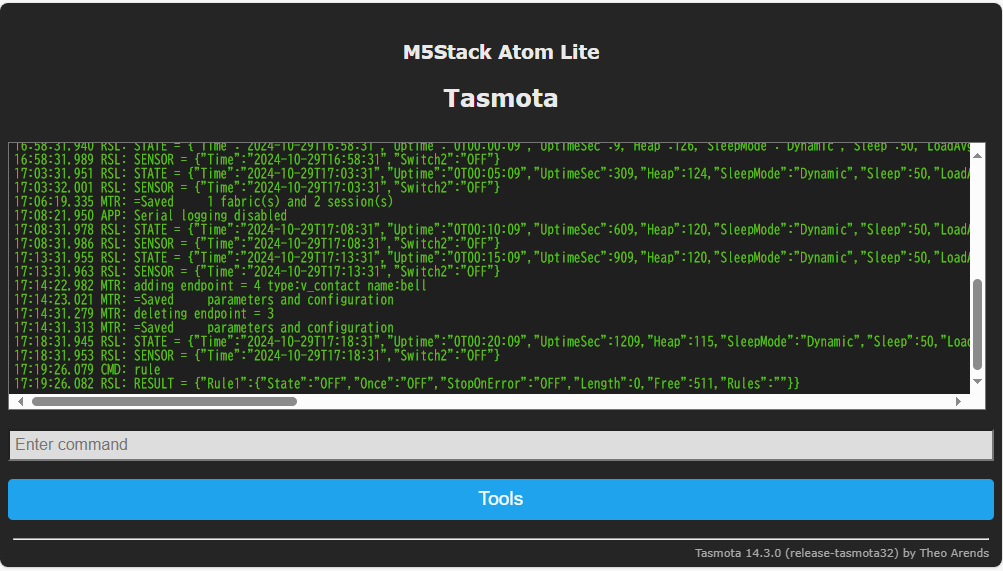Click the M5Stack Atom Lite heading
This screenshot has width=1003, height=571.
501,52
